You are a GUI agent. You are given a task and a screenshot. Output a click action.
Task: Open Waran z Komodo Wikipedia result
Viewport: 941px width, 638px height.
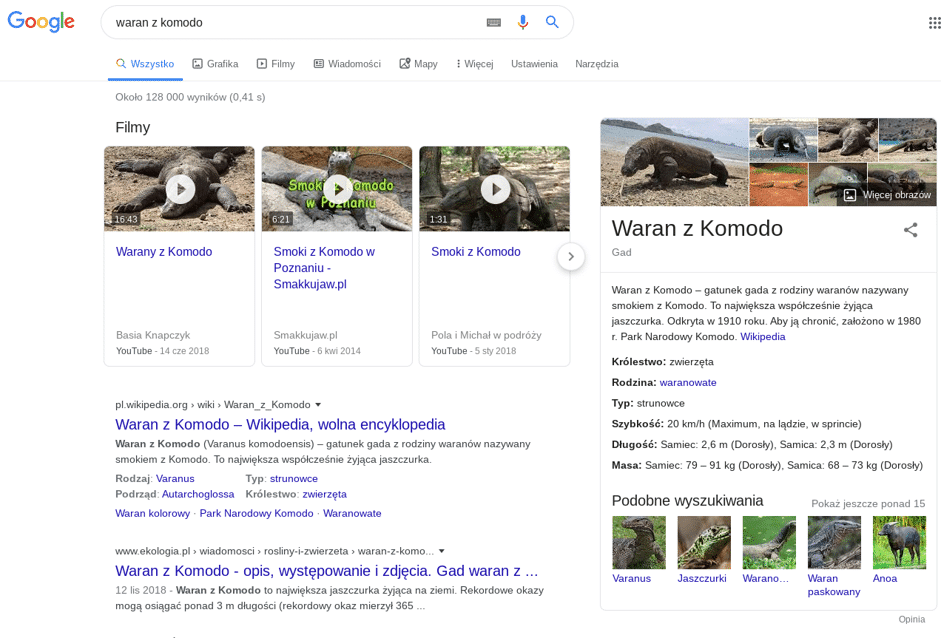[x=280, y=424]
